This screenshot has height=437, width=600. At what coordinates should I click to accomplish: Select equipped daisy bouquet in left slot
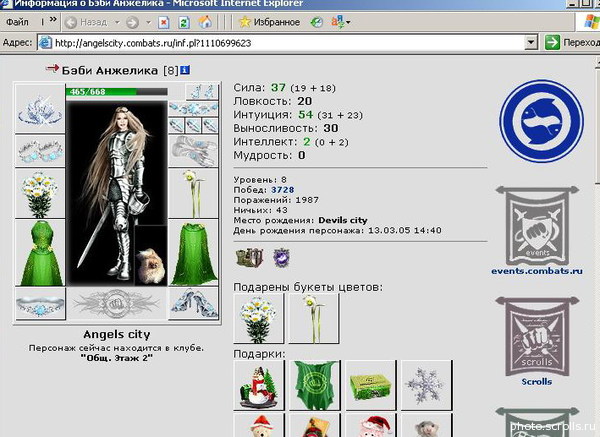[40, 194]
